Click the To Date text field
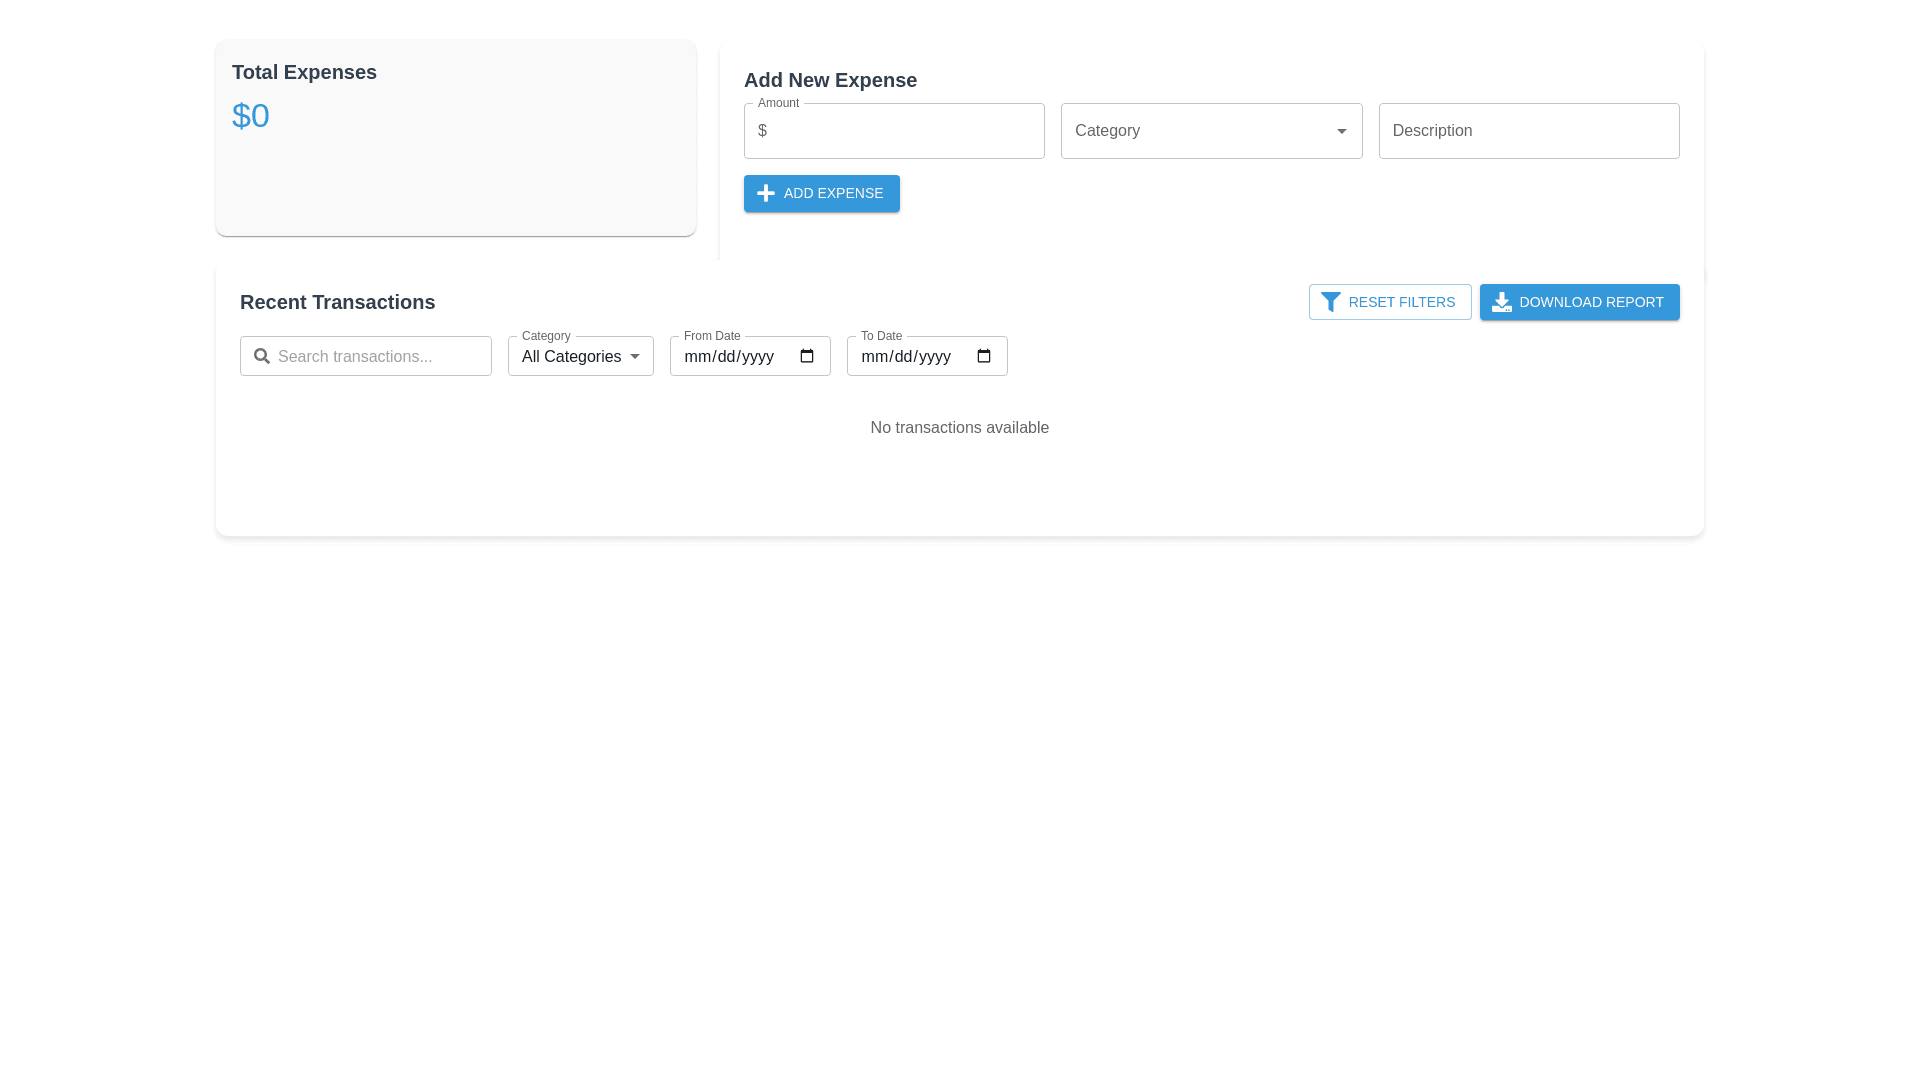Viewport: 1920px width, 1080px height. tap(907, 357)
